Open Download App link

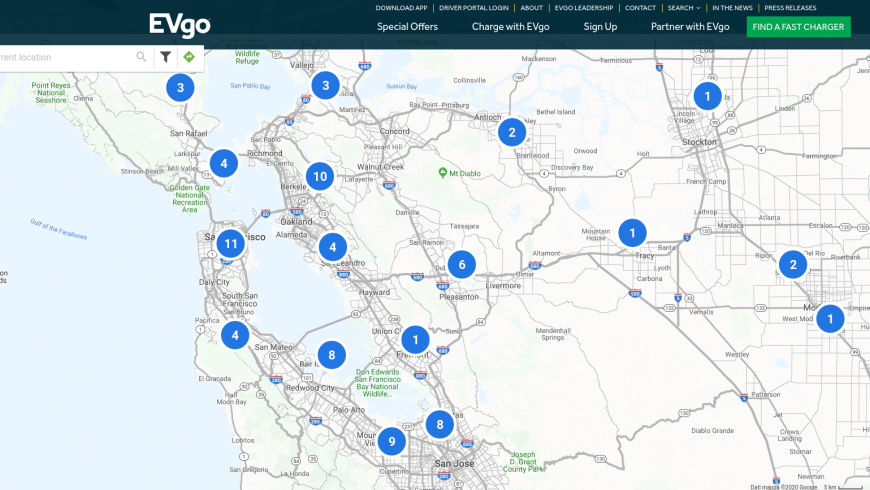pos(401,8)
